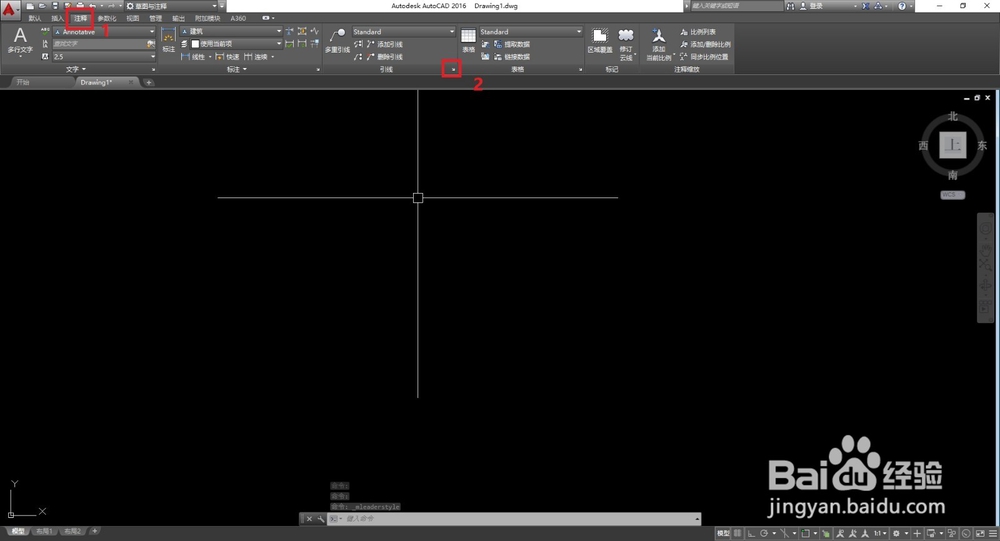Click the help keyword search field

click(x=737, y=6)
